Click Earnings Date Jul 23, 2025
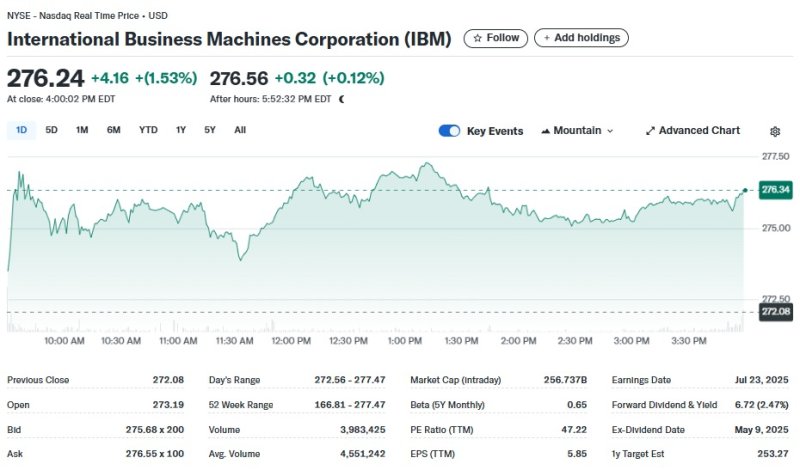The width and height of the screenshot is (800, 470). 761,380
